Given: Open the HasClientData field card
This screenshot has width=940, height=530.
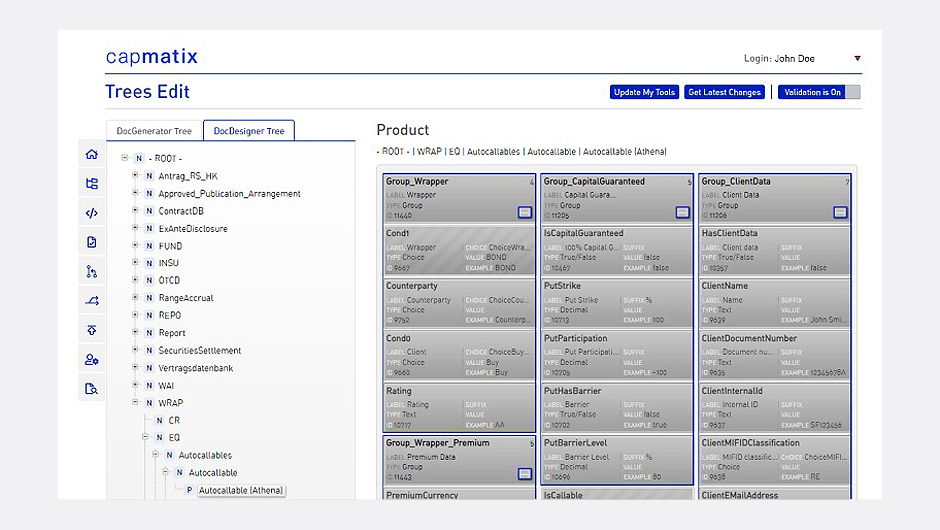Looking at the screenshot, I should tap(775, 250).
